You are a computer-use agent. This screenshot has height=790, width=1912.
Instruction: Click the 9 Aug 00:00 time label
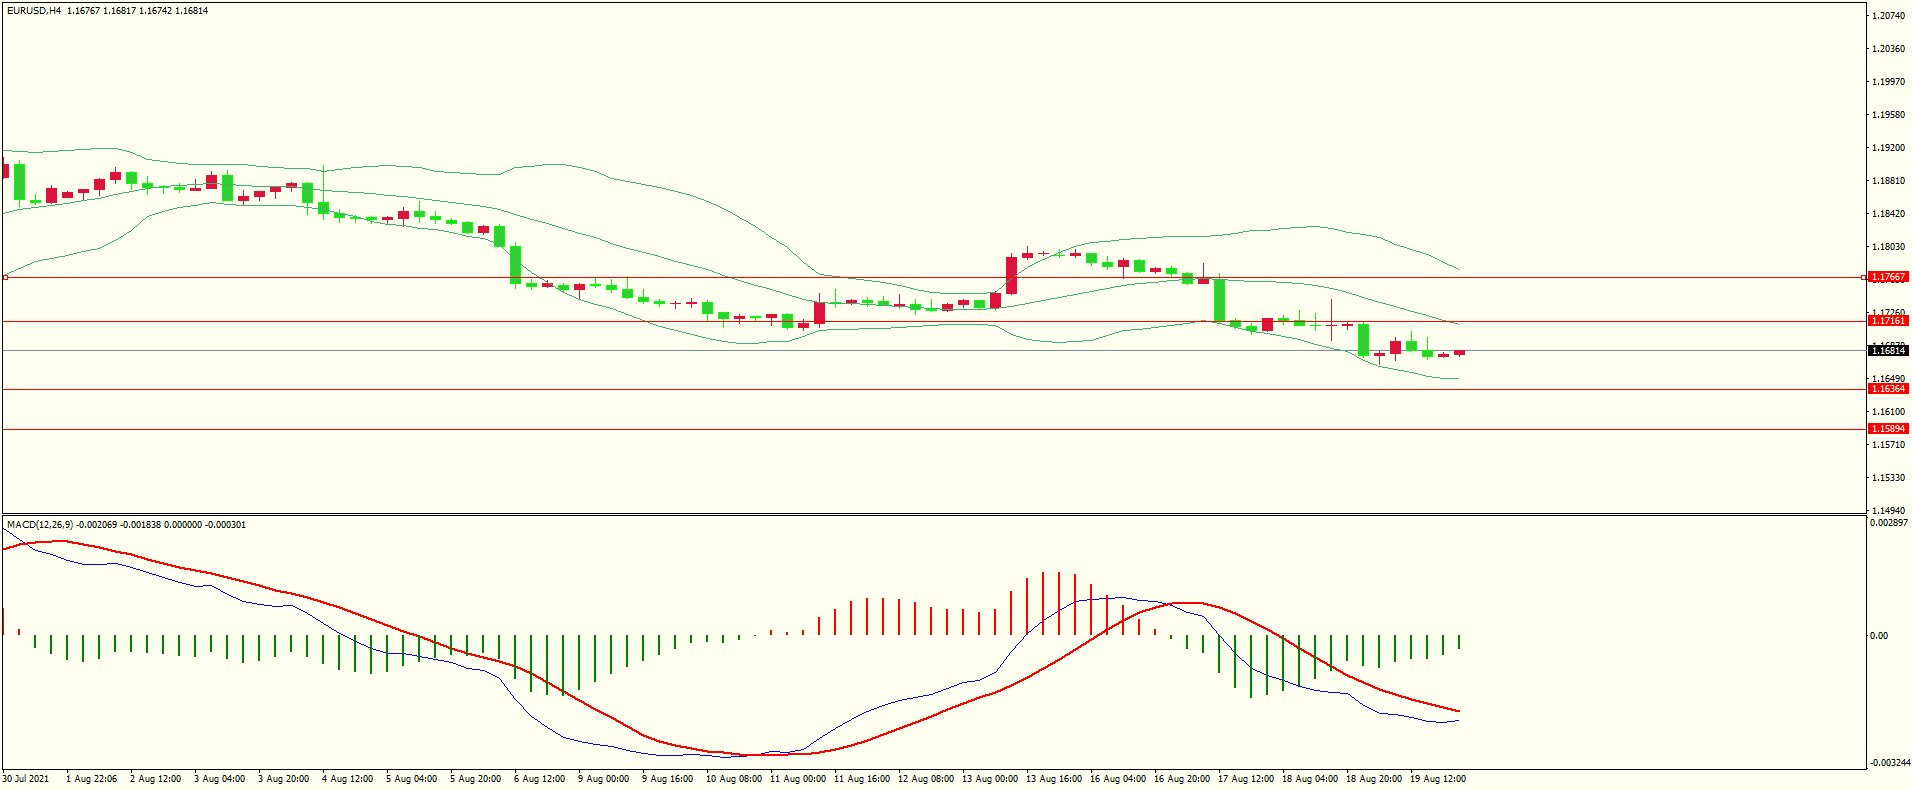[603, 779]
